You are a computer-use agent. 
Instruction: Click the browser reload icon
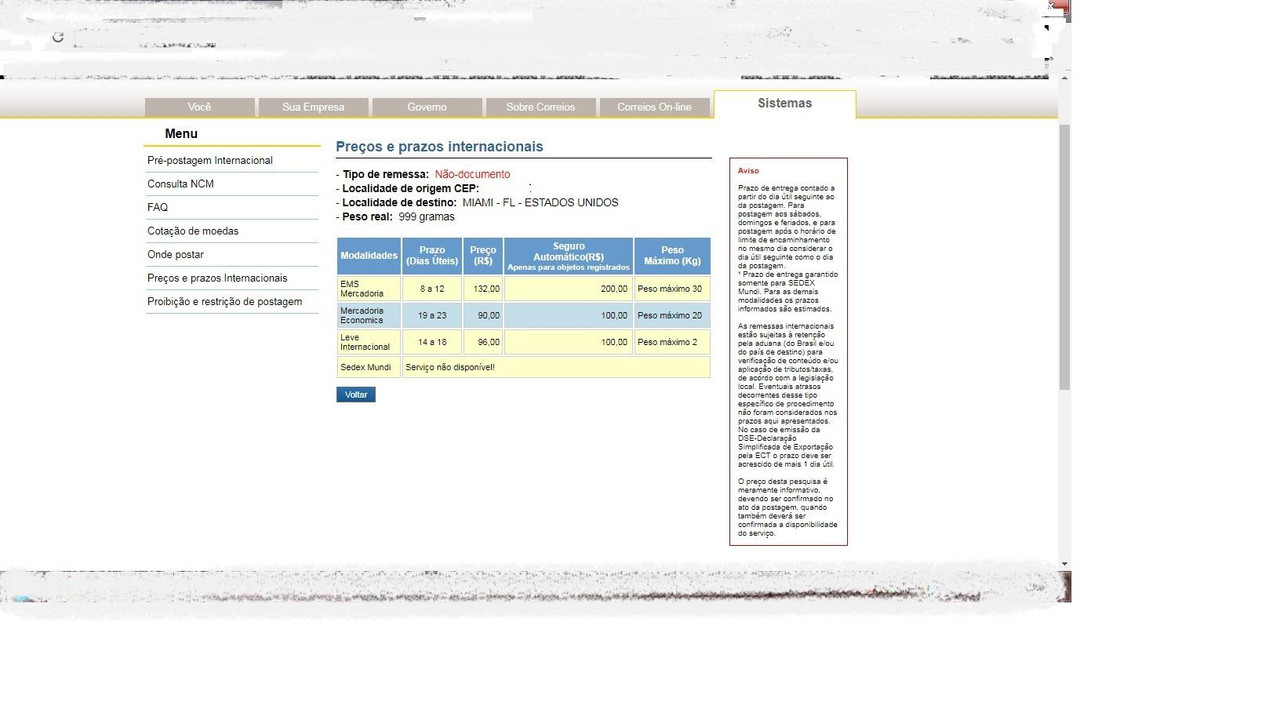point(58,37)
